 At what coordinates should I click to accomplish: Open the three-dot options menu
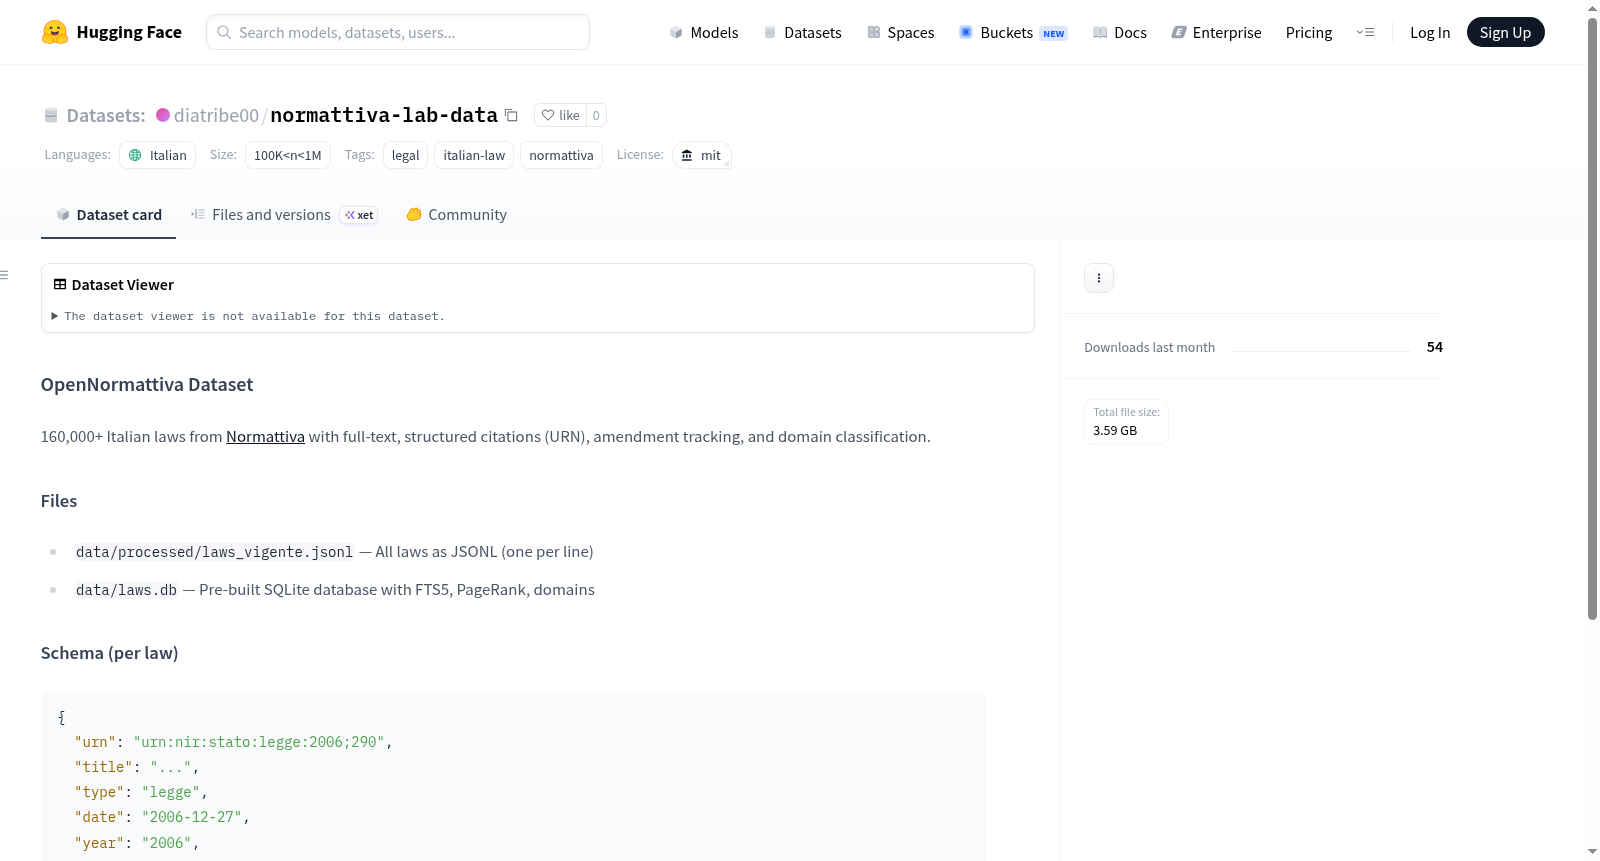pyautogui.click(x=1099, y=278)
